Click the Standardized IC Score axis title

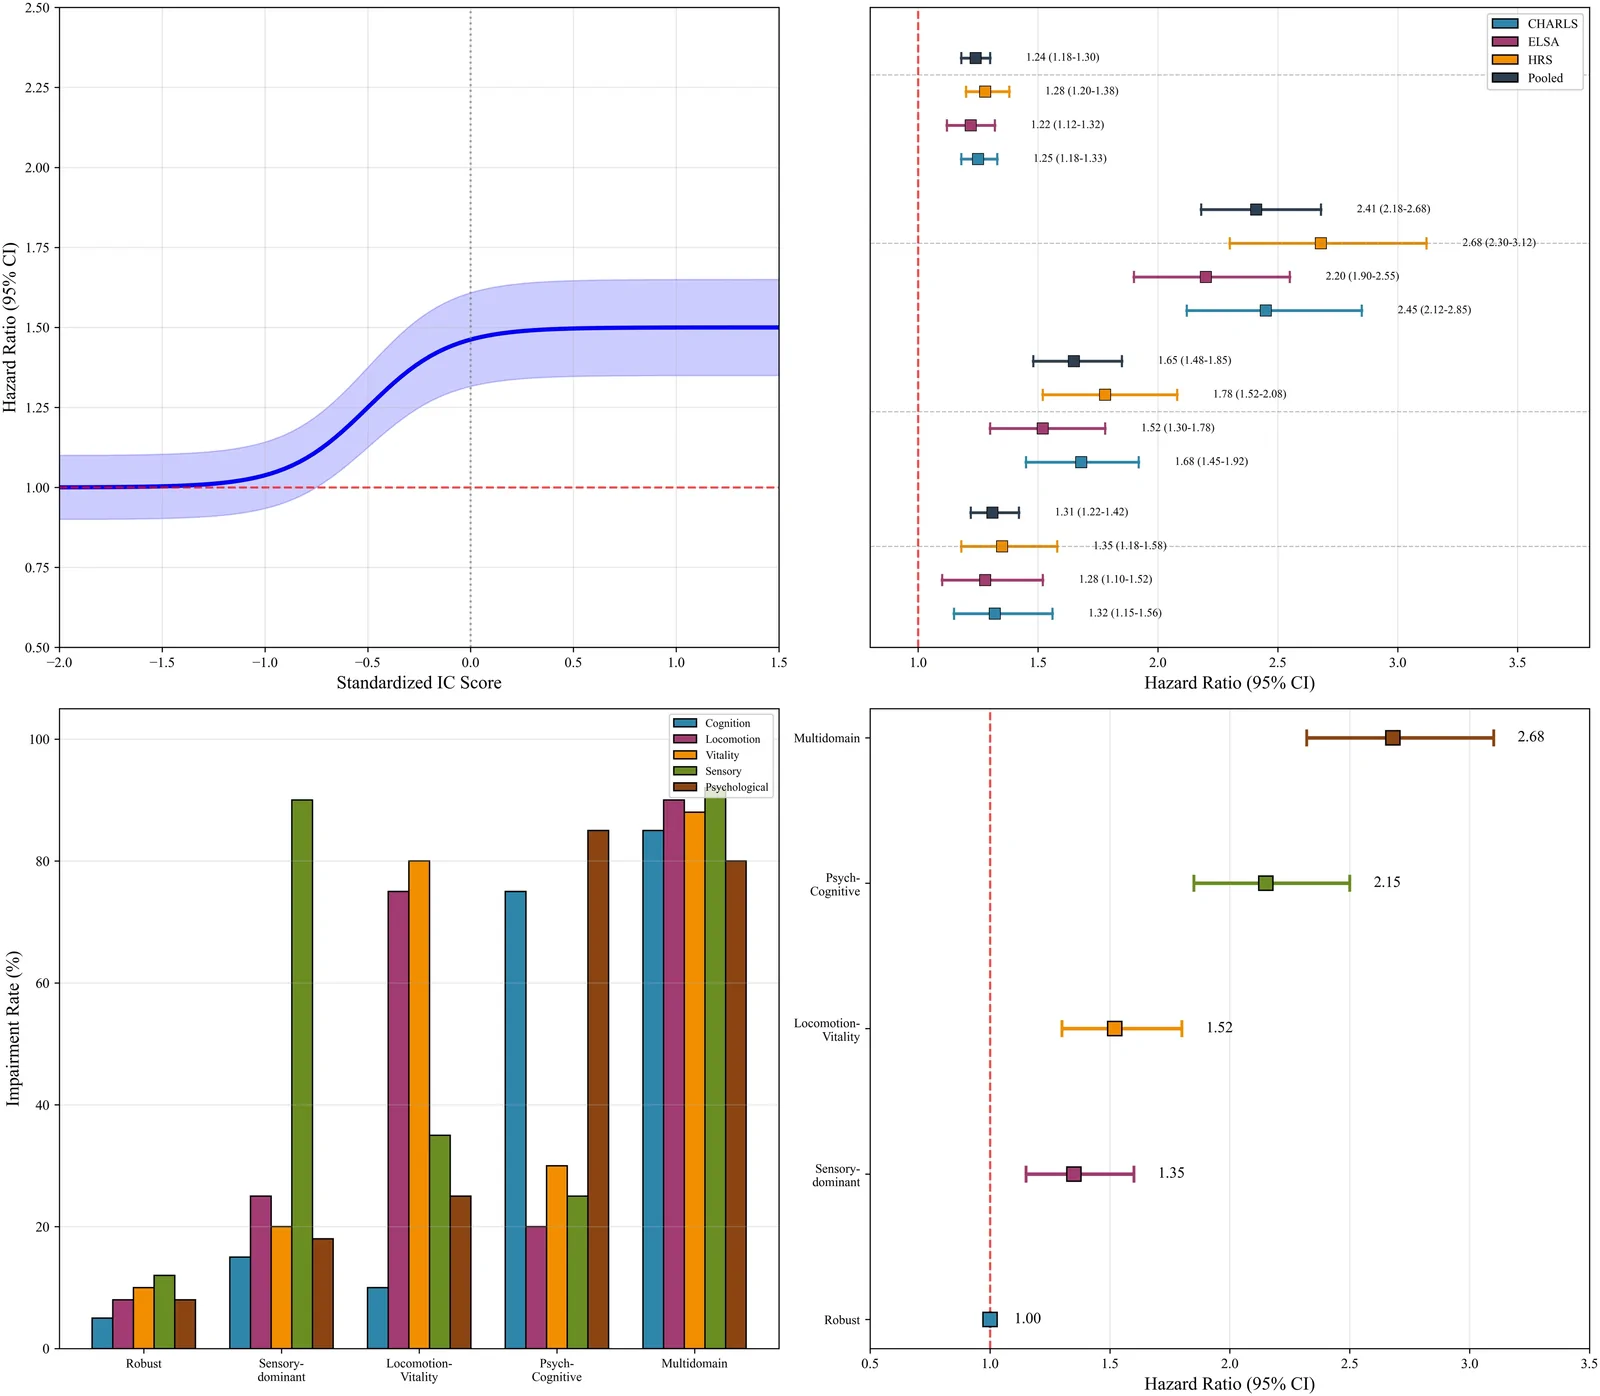pos(419,683)
